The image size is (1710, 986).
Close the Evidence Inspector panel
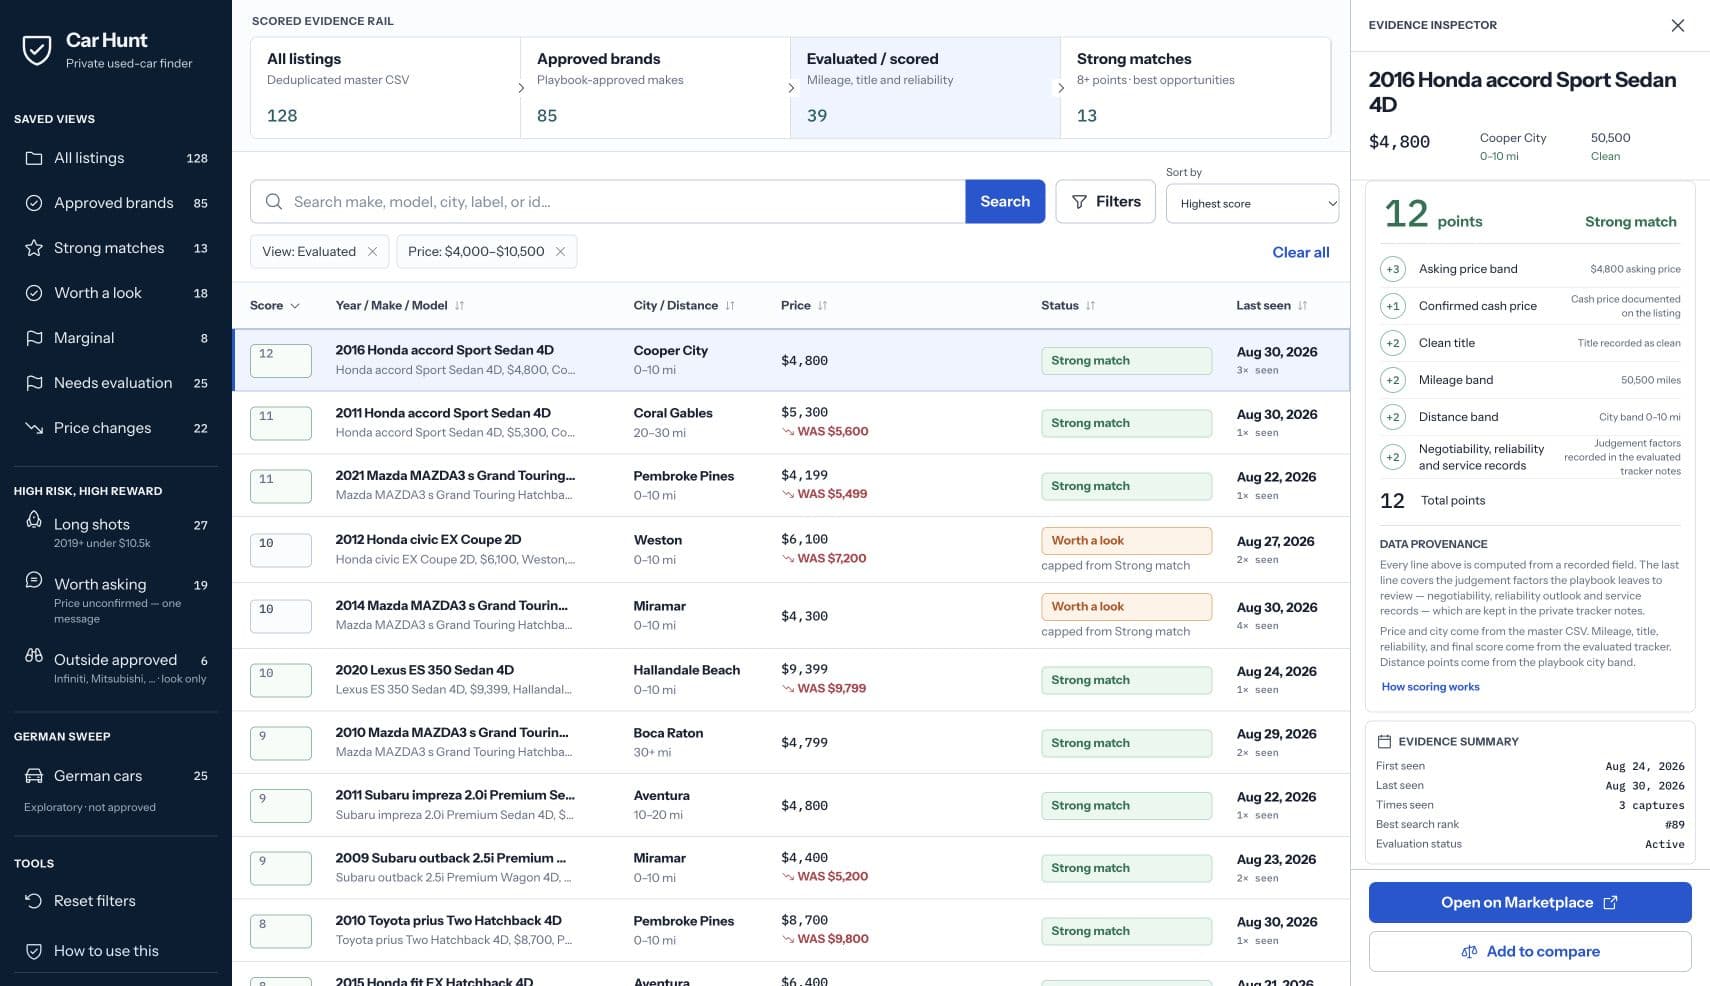click(1677, 25)
